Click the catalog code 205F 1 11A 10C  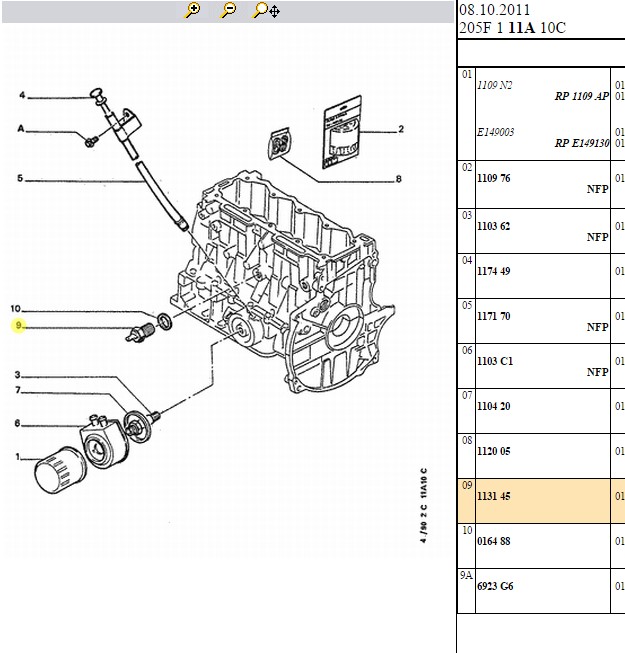pos(512,28)
